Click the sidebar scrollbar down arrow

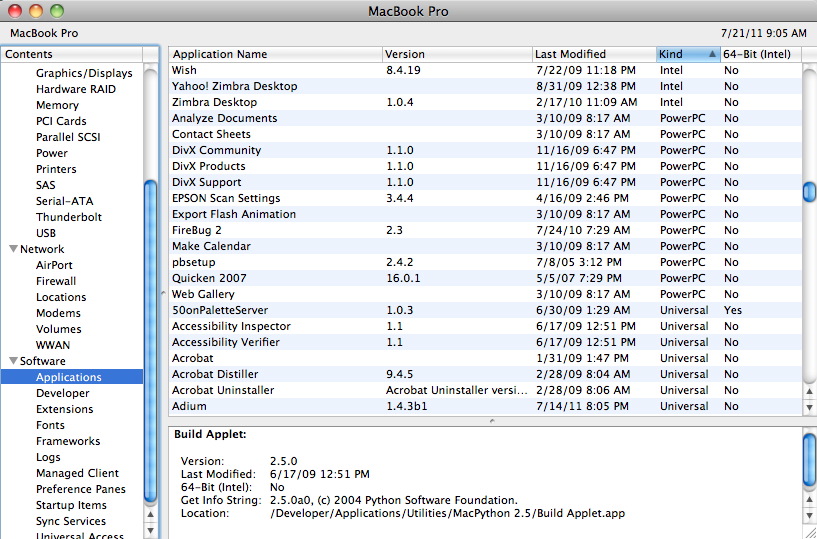click(x=151, y=531)
